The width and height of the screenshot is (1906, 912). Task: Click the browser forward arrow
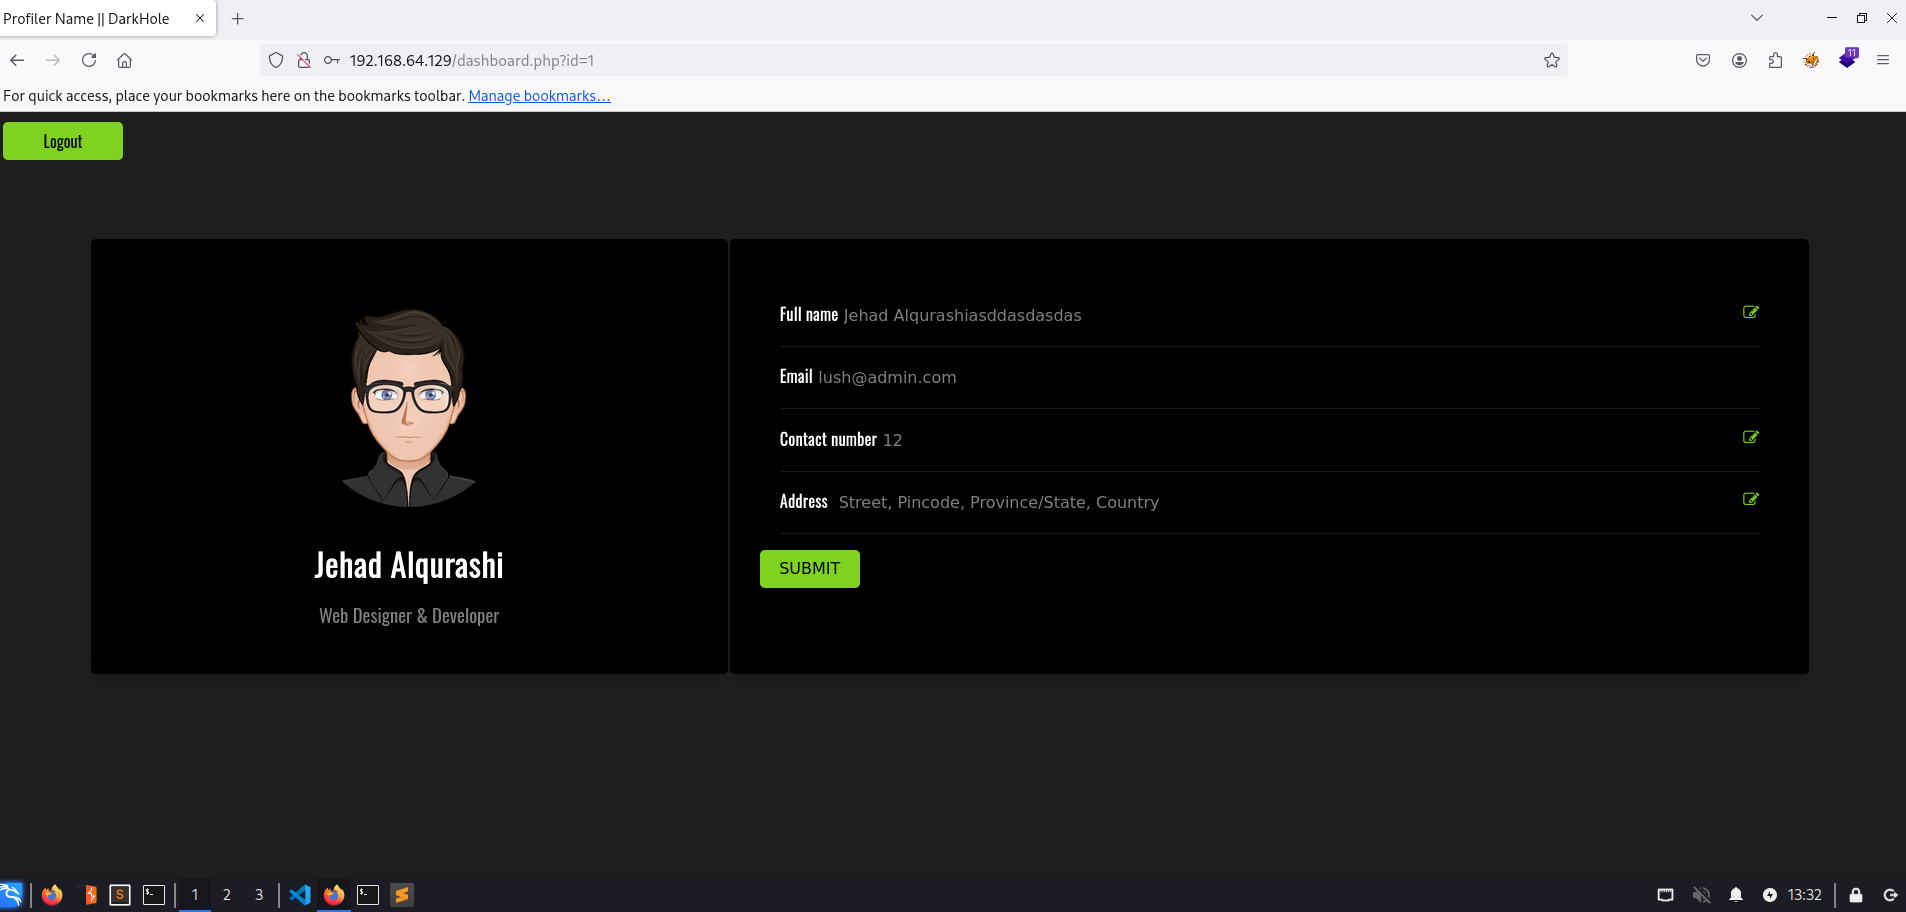coord(53,60)
